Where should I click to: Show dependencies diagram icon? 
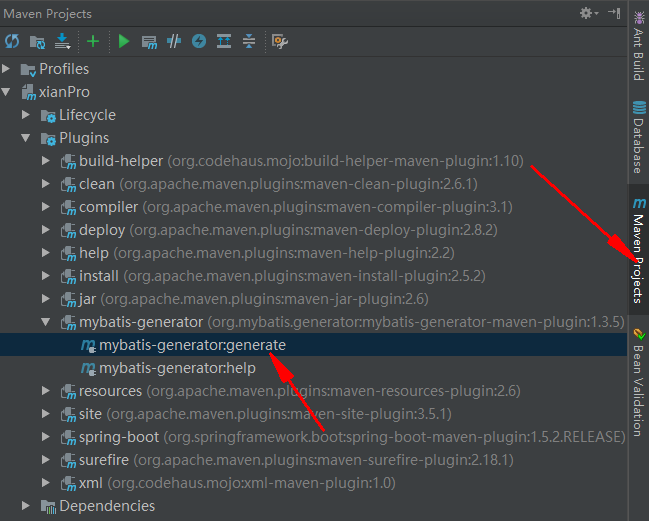224,41
